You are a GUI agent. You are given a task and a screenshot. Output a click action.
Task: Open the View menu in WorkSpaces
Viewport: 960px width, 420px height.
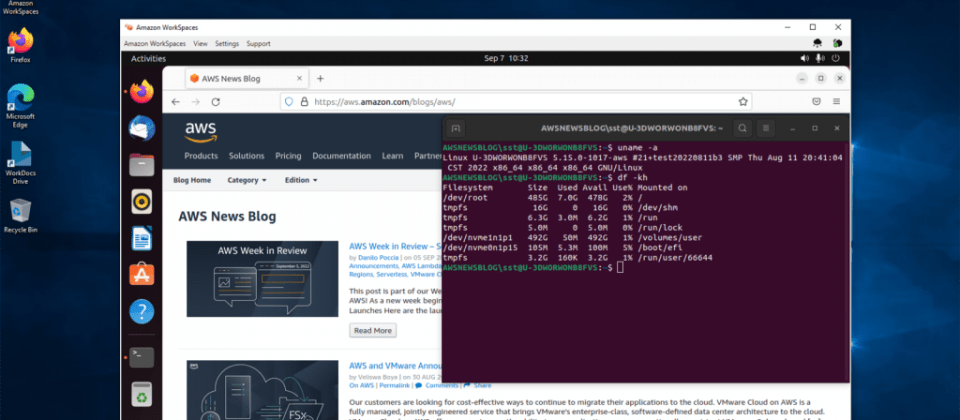coord(200,44)
